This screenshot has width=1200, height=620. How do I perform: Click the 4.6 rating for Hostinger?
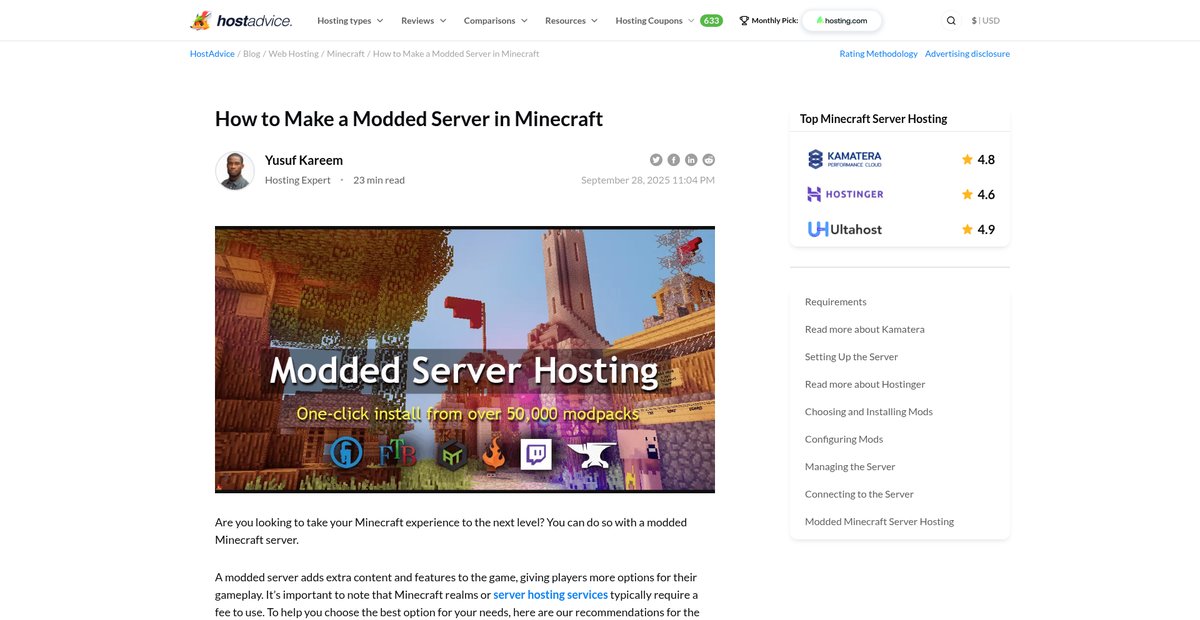pos(986,194)
